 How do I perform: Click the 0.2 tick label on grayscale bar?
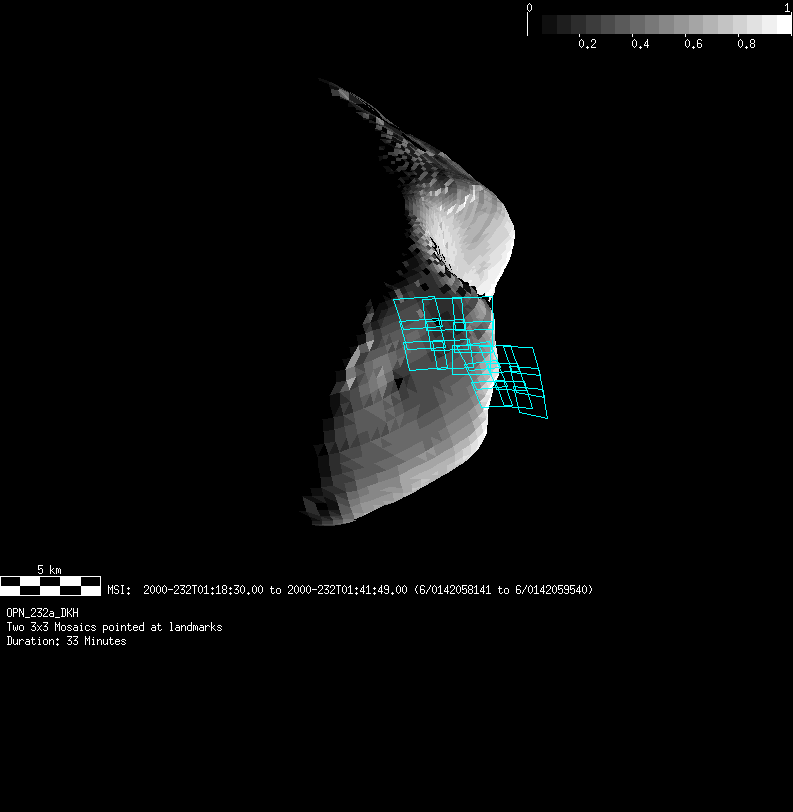tap(587, 44)
